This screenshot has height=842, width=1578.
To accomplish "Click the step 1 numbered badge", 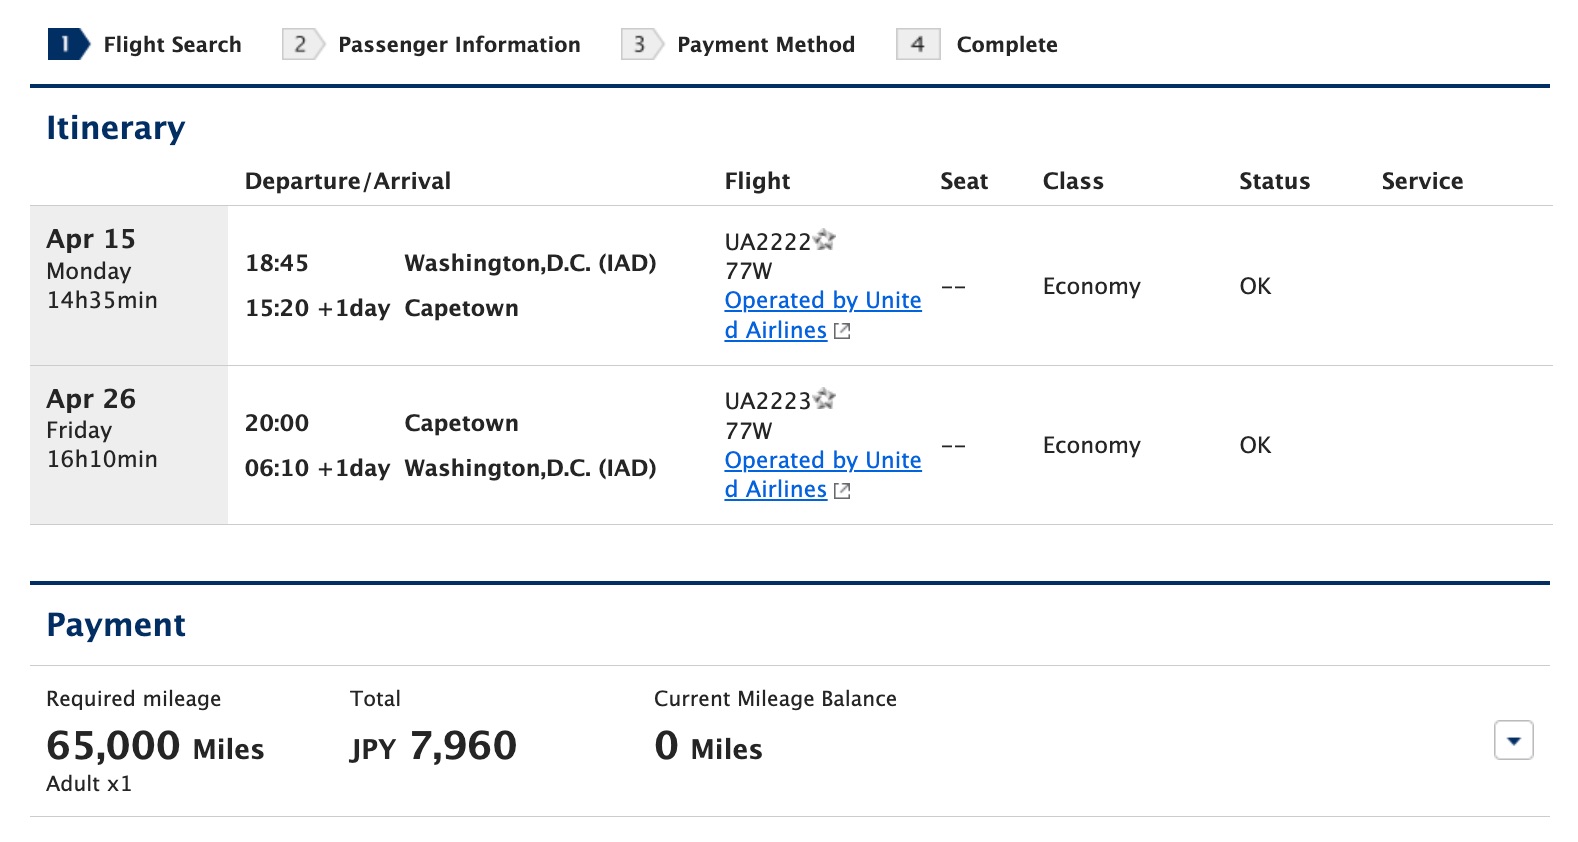I will pos(64,44).
